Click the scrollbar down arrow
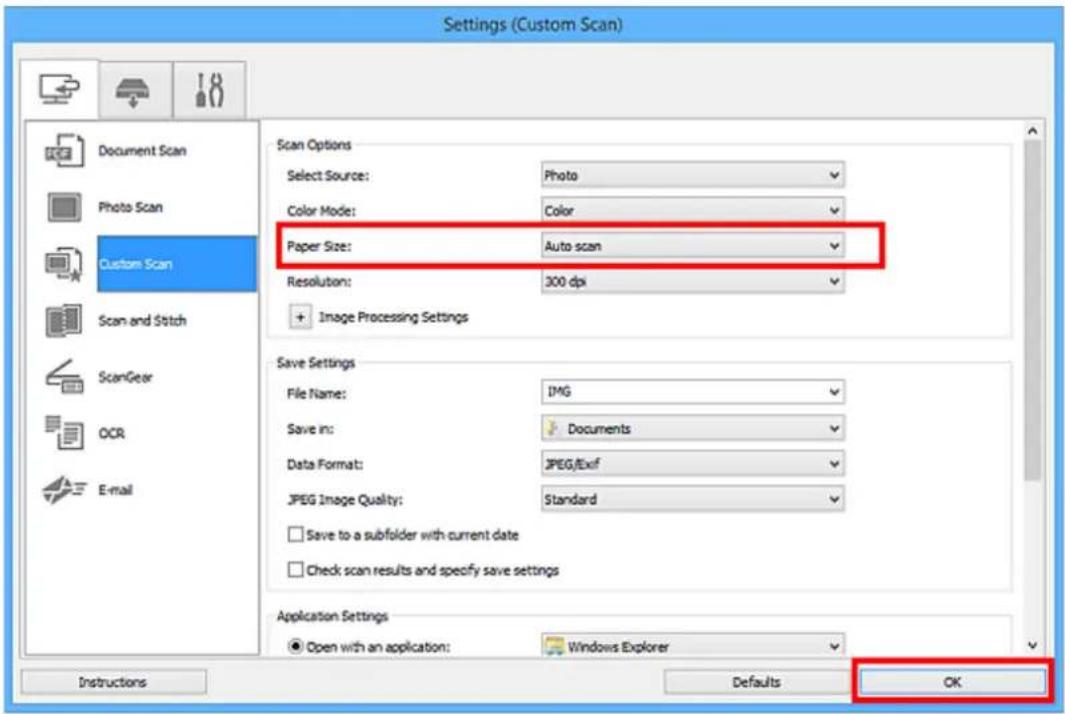The image size is (1065, 714). click(1032, 645)
